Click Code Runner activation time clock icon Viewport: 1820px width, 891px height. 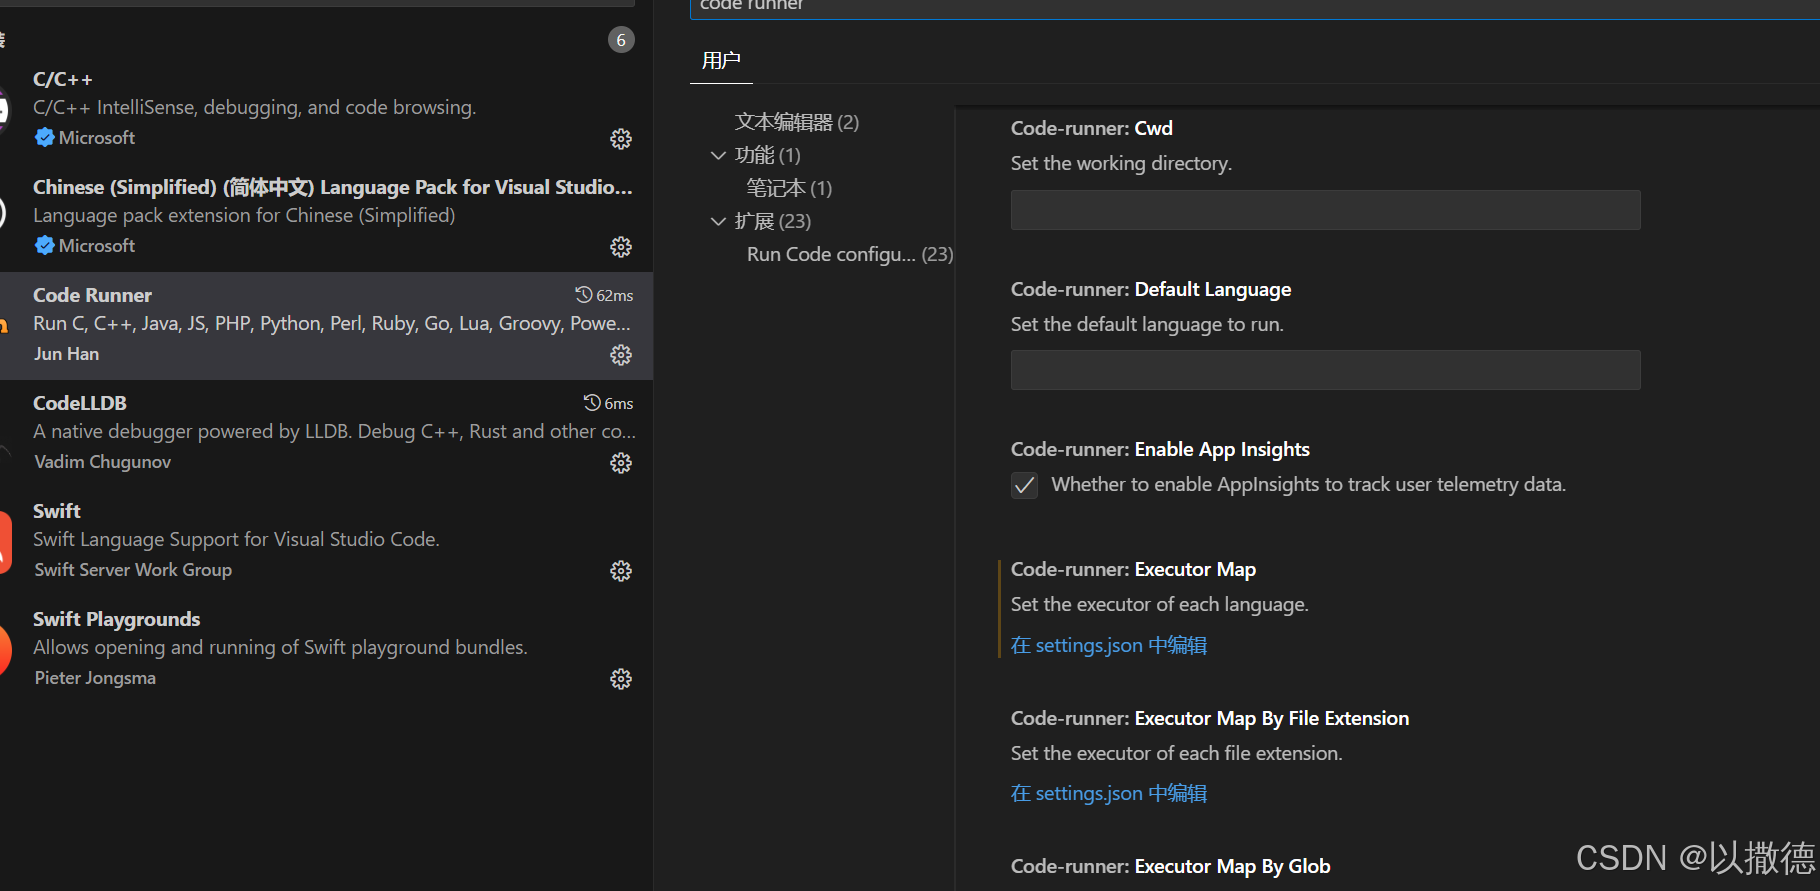(584, 295)
